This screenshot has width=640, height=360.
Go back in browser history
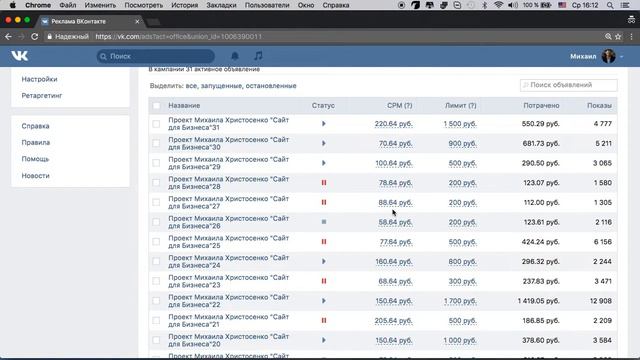pyautogui.click(x=8, y=36)
